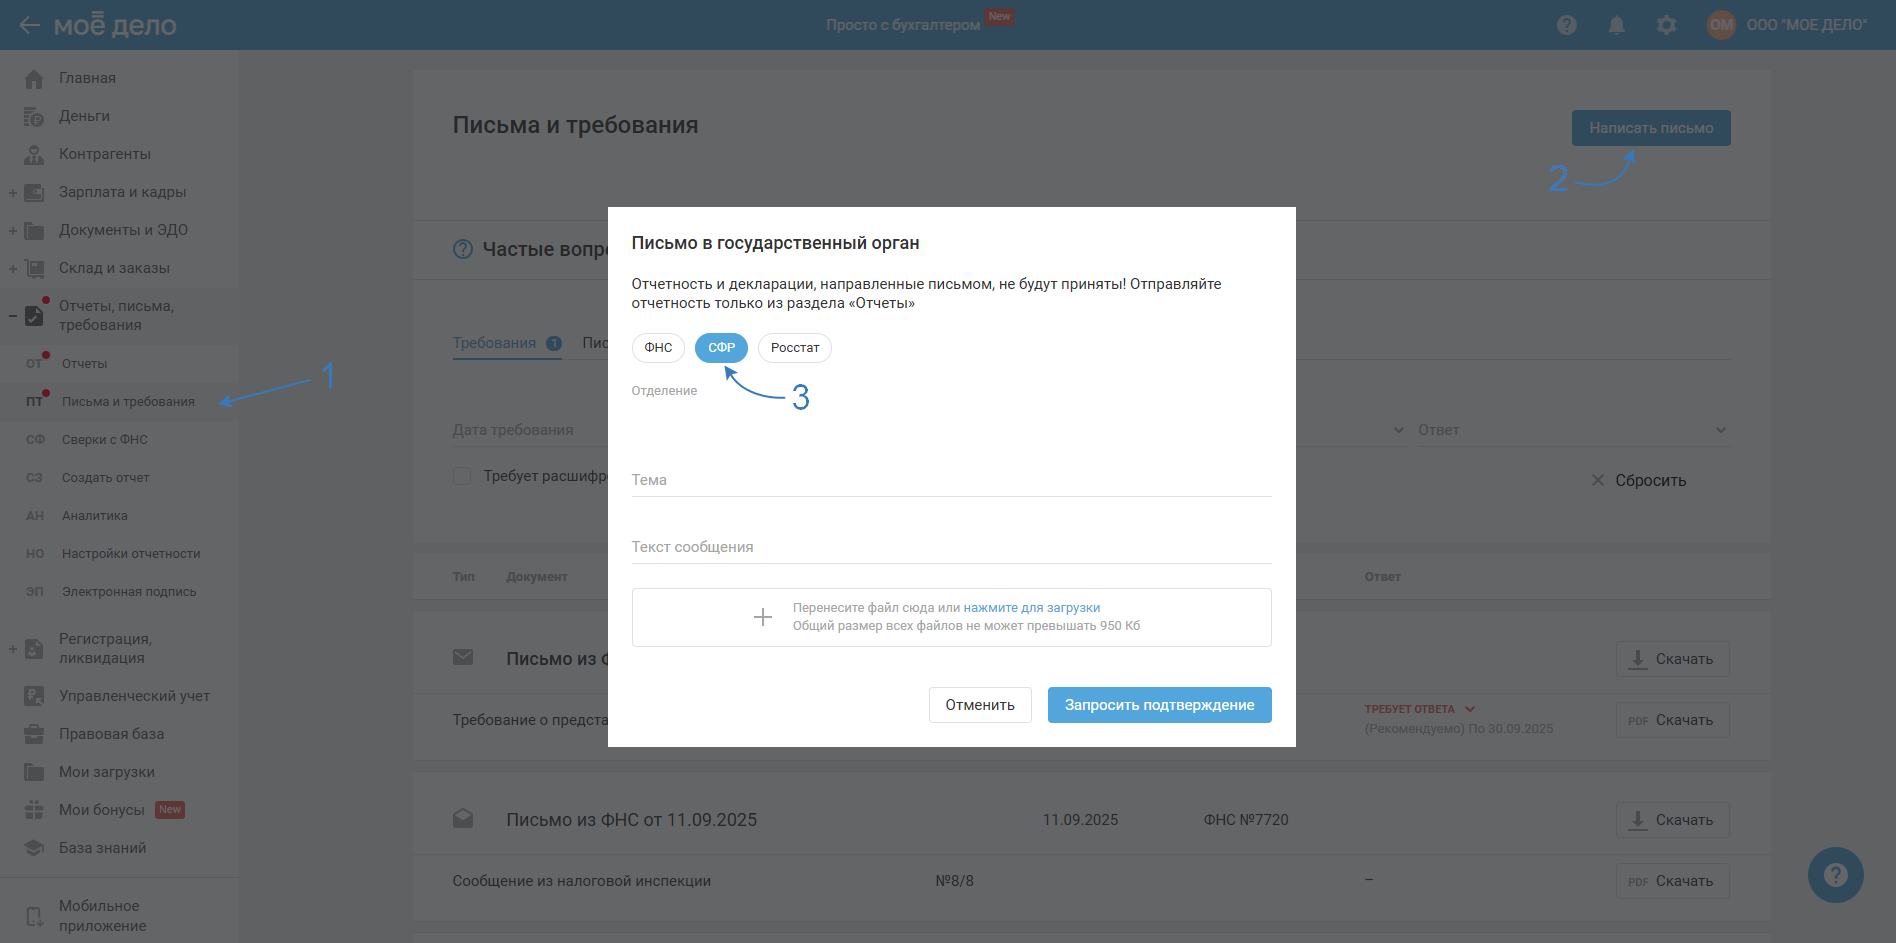Open notifications bell icon

pyautogui.click(x=1616, y=25)
